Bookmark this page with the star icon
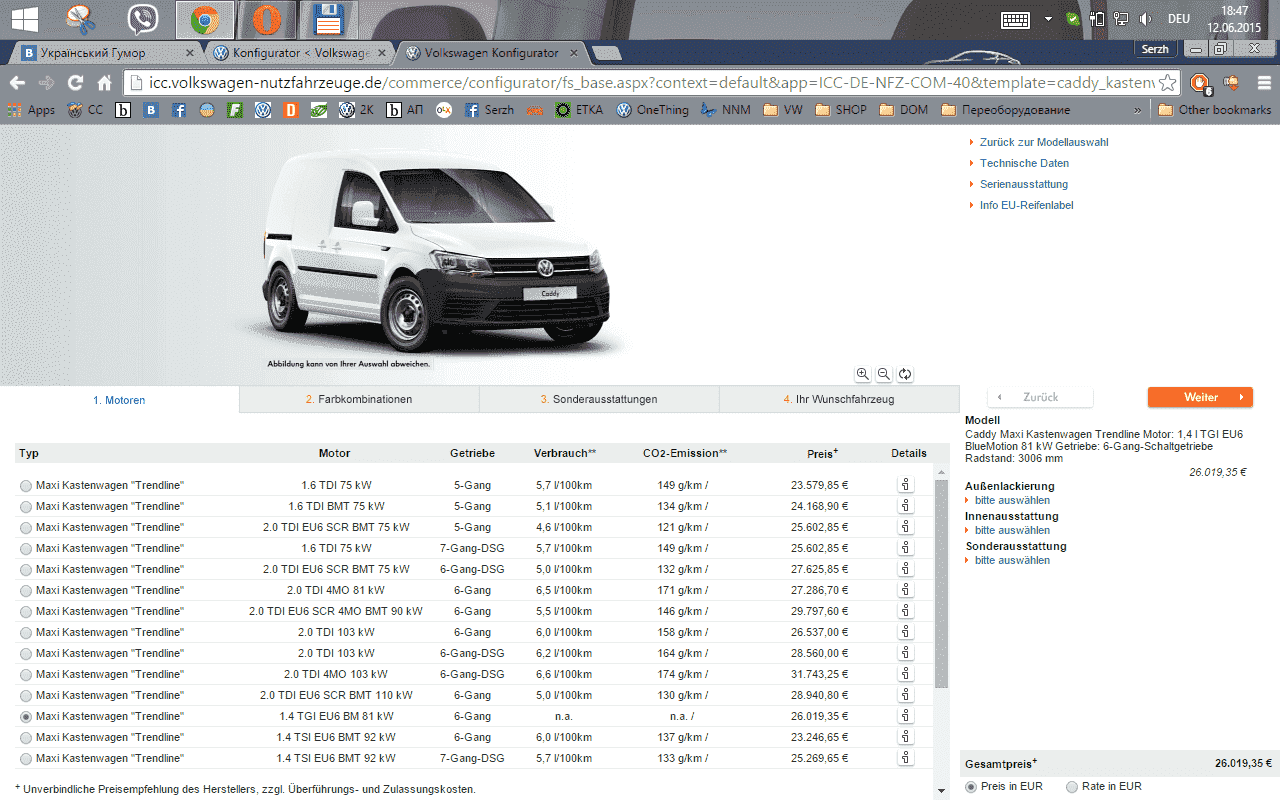The height and width of the screenshot is (800, 1280). 1166,83
